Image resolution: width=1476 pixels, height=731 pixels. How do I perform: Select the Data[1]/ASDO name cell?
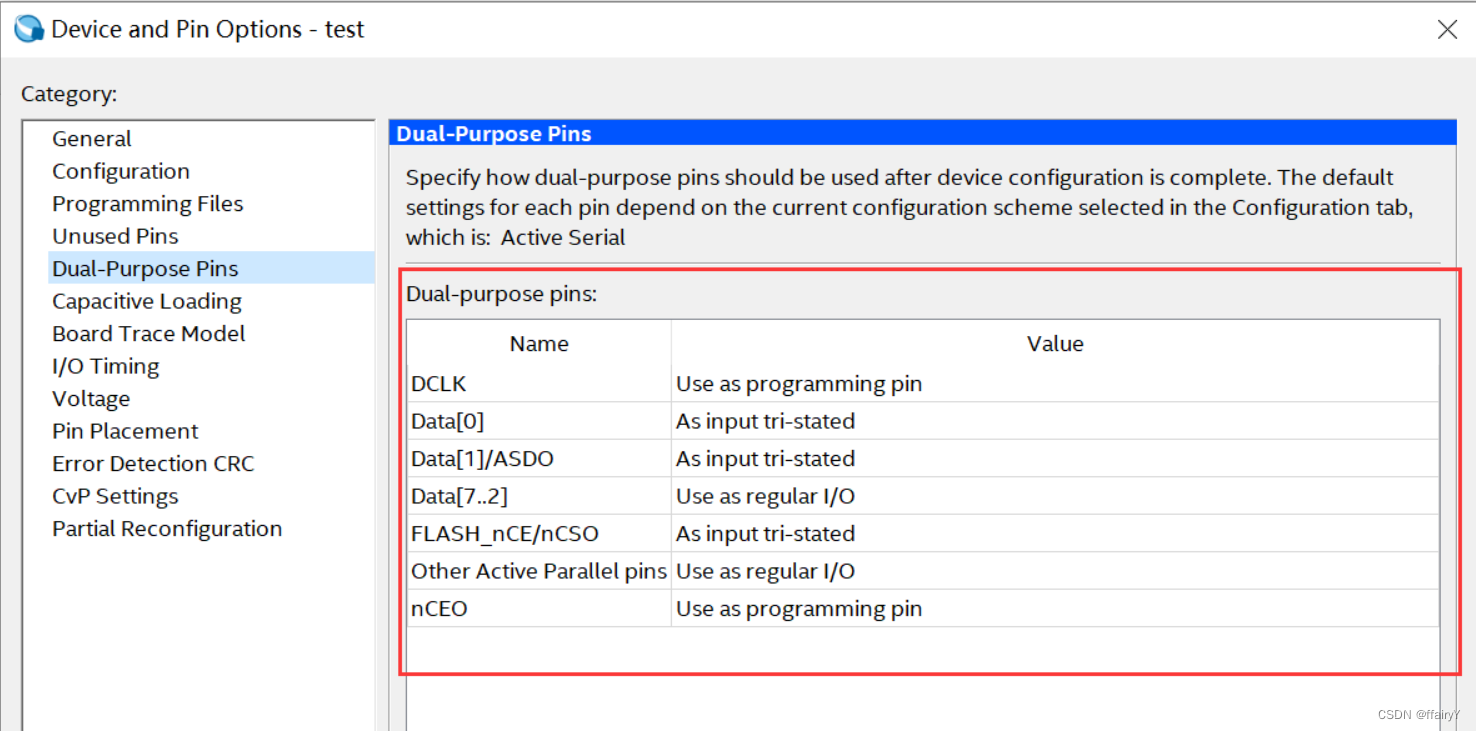pos(539,459)
